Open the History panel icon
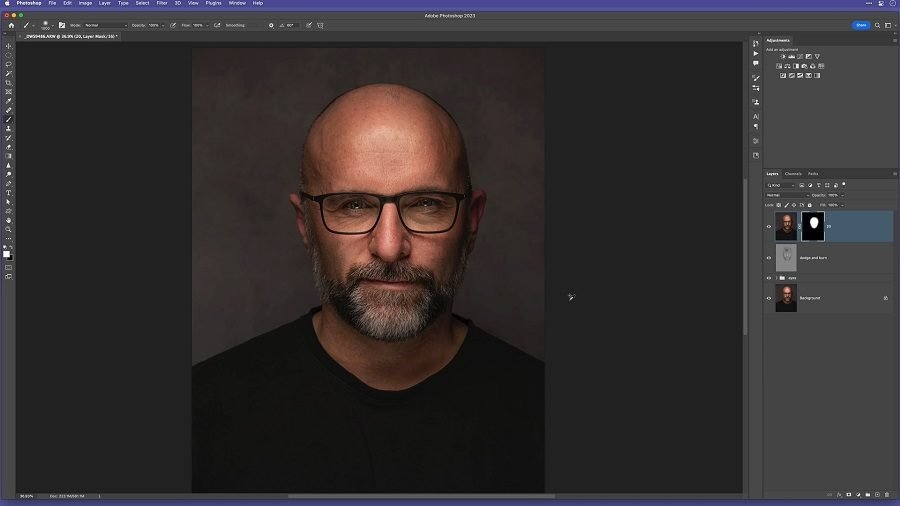The image size is (900, 506). coord(756,43)
